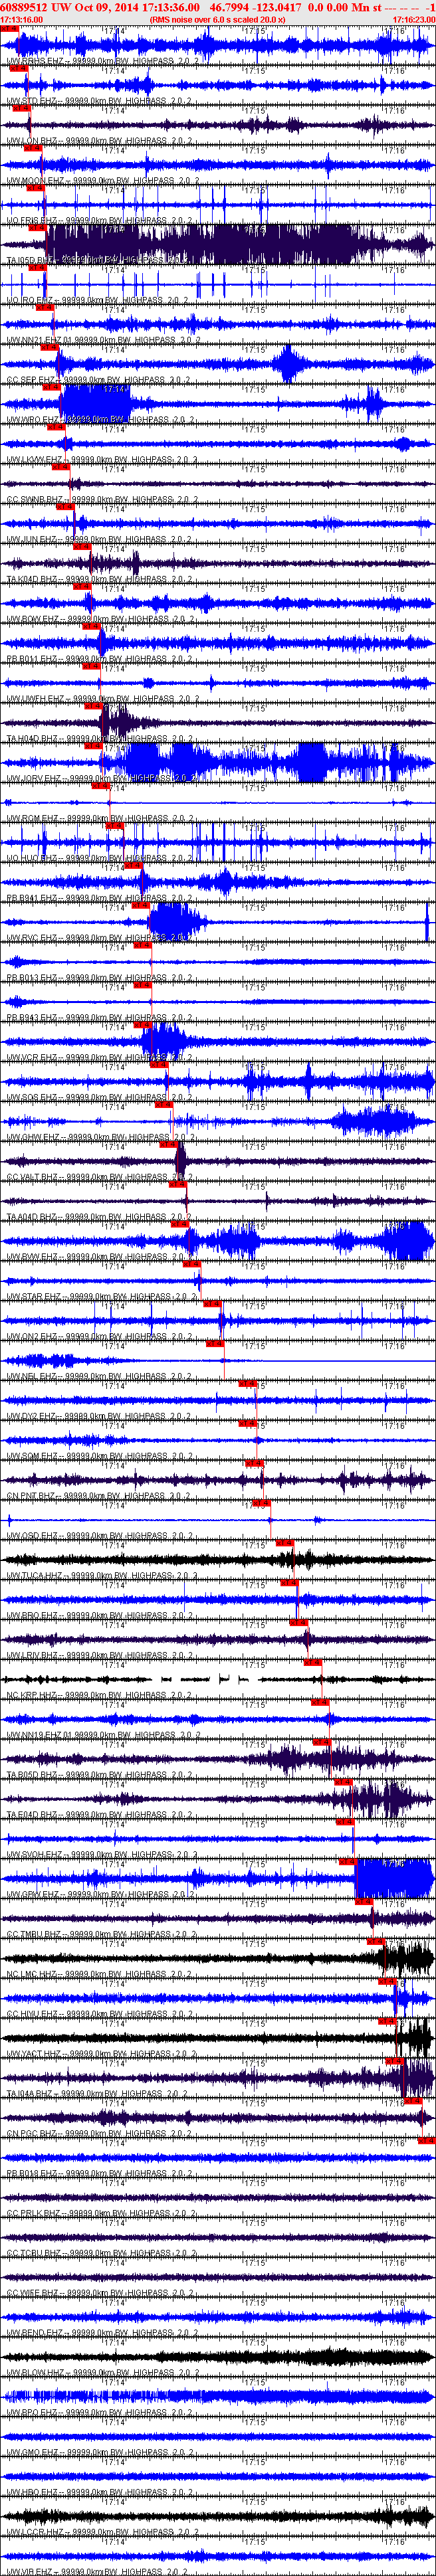Image resolution: width=436 pixels, height=2576 pixels.
Task: Select the PB.B018 EHZ station label
Action: pyautogui.click(x=100, y=2174)
